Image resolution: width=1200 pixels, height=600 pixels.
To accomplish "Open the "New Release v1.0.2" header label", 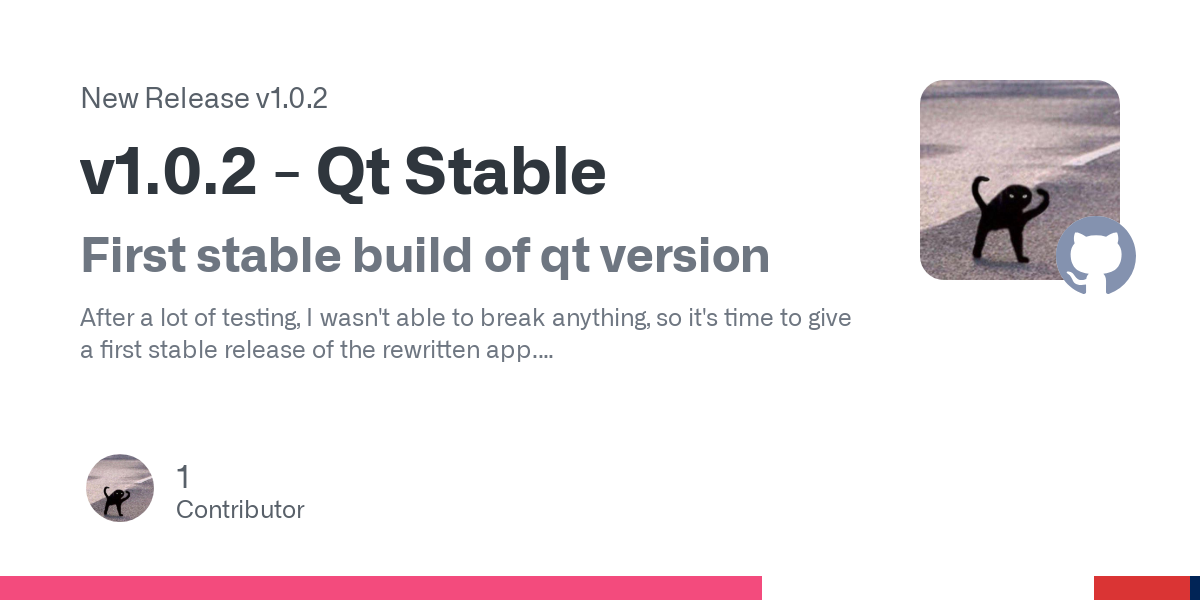I will coord(204,99).
